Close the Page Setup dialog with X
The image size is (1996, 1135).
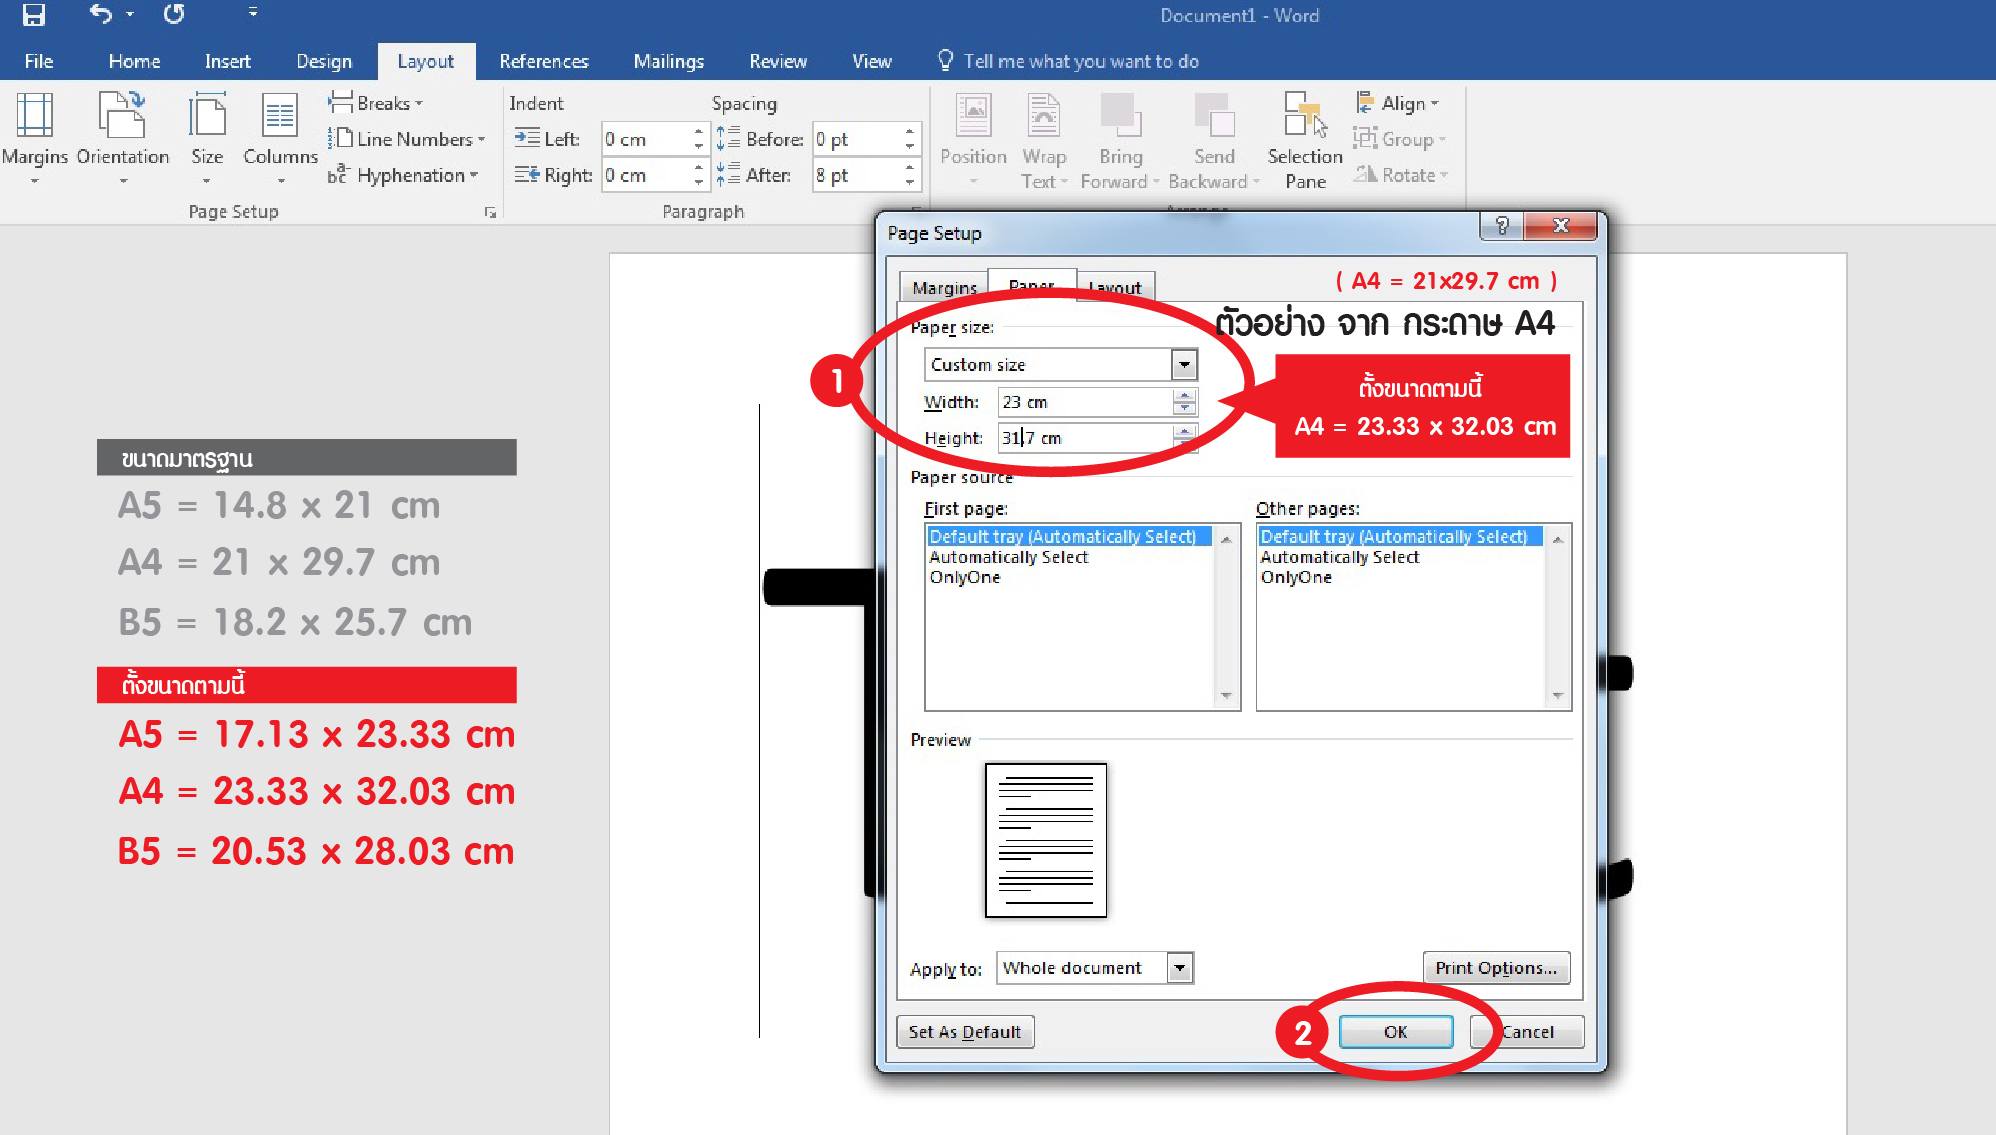click(1560, 226)
